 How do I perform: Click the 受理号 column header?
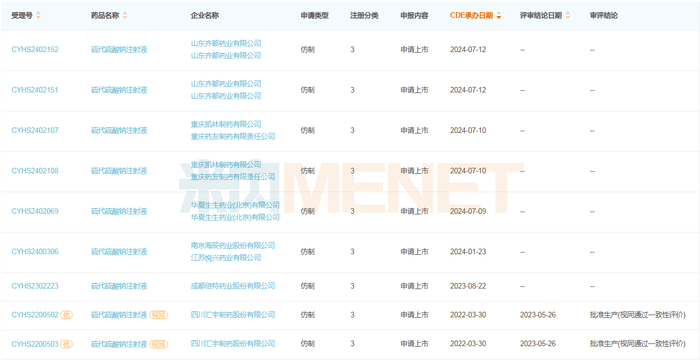click(x=22, y=15)
